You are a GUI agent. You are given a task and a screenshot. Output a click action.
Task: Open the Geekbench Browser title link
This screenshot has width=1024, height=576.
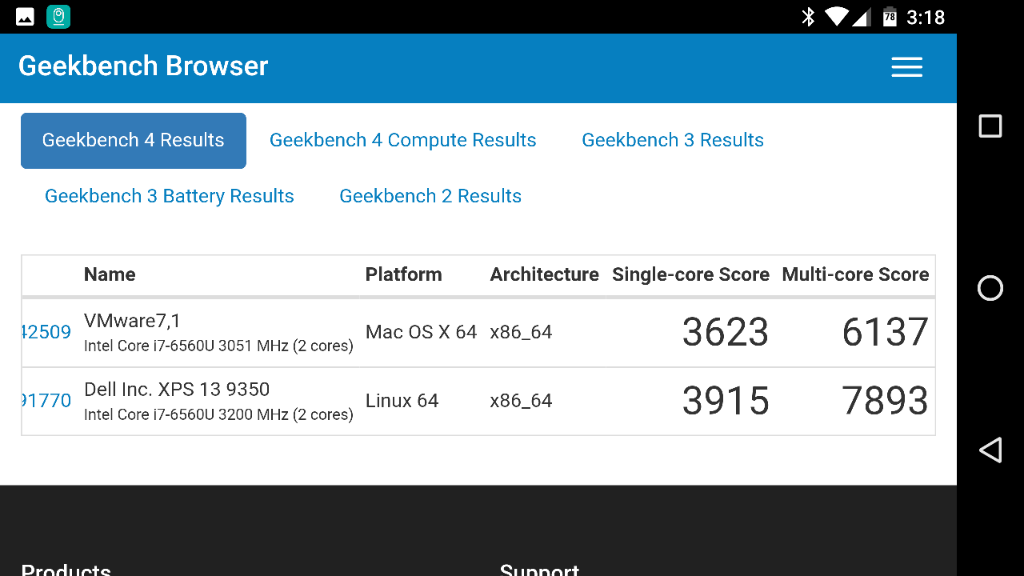[x=143, y=66]
